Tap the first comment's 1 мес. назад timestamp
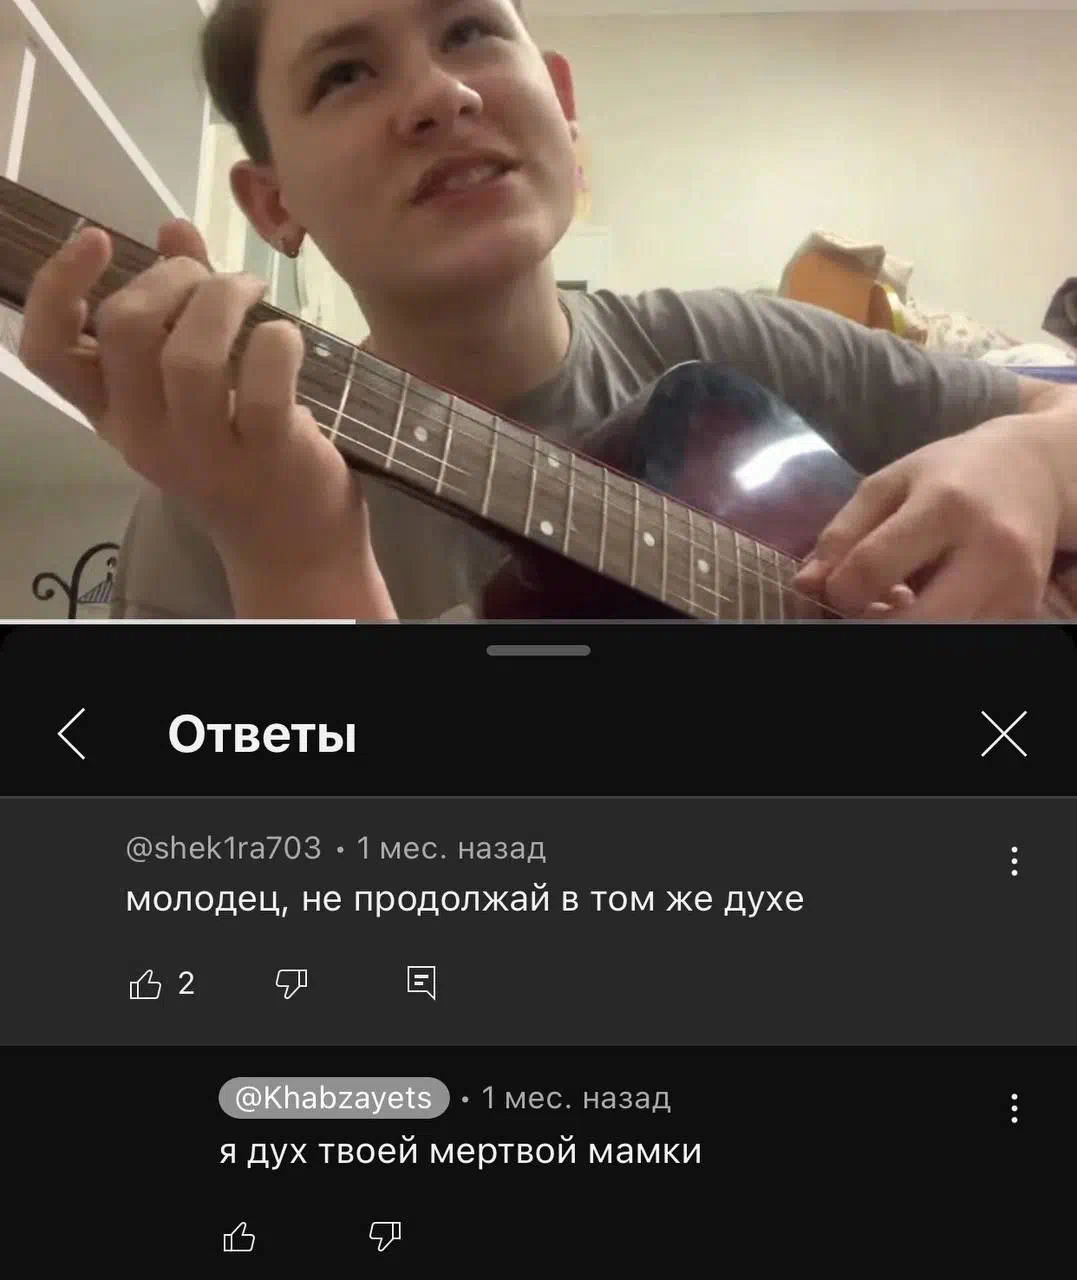The width and height of the screenshot is (1077, 1280). click(451, 848)
